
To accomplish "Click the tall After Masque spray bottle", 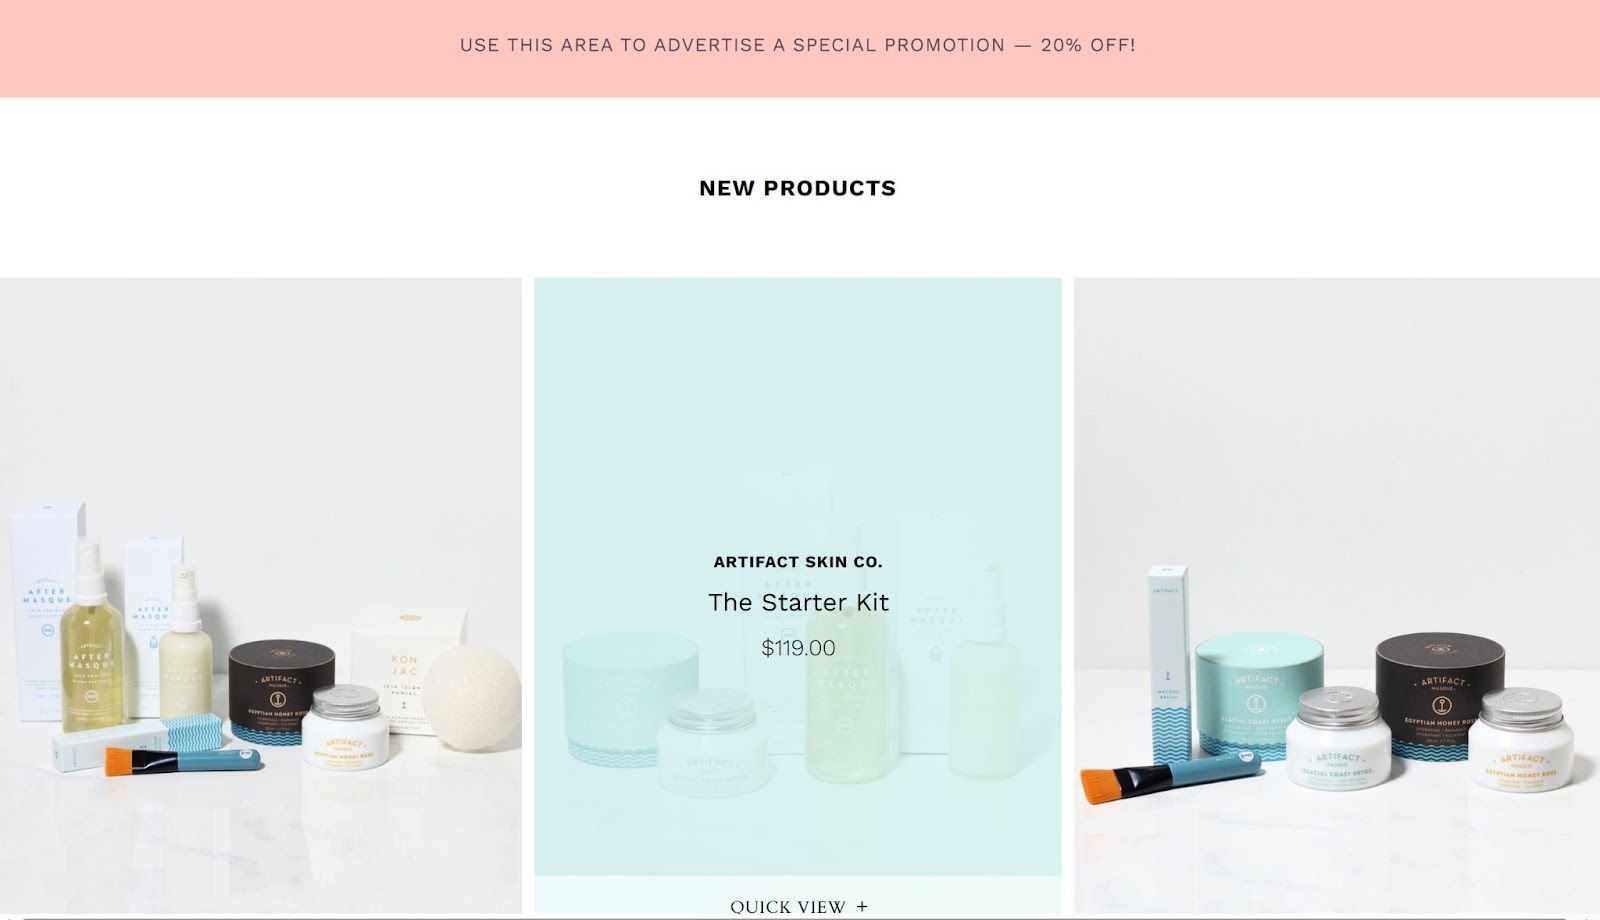I will [91, 636].
